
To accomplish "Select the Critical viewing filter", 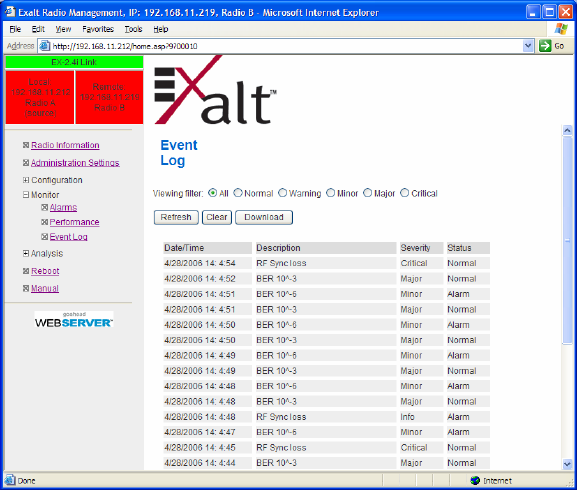I will 404,193.
